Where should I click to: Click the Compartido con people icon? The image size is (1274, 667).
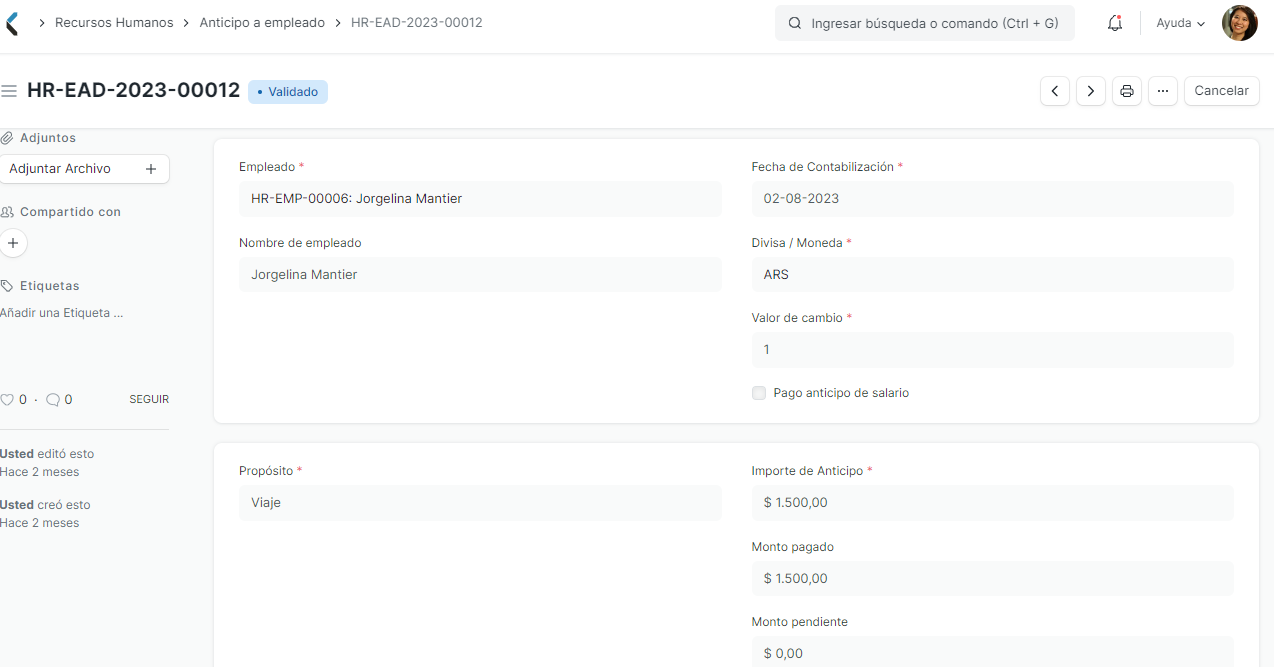pyautogui.click(x=7, y=212)
